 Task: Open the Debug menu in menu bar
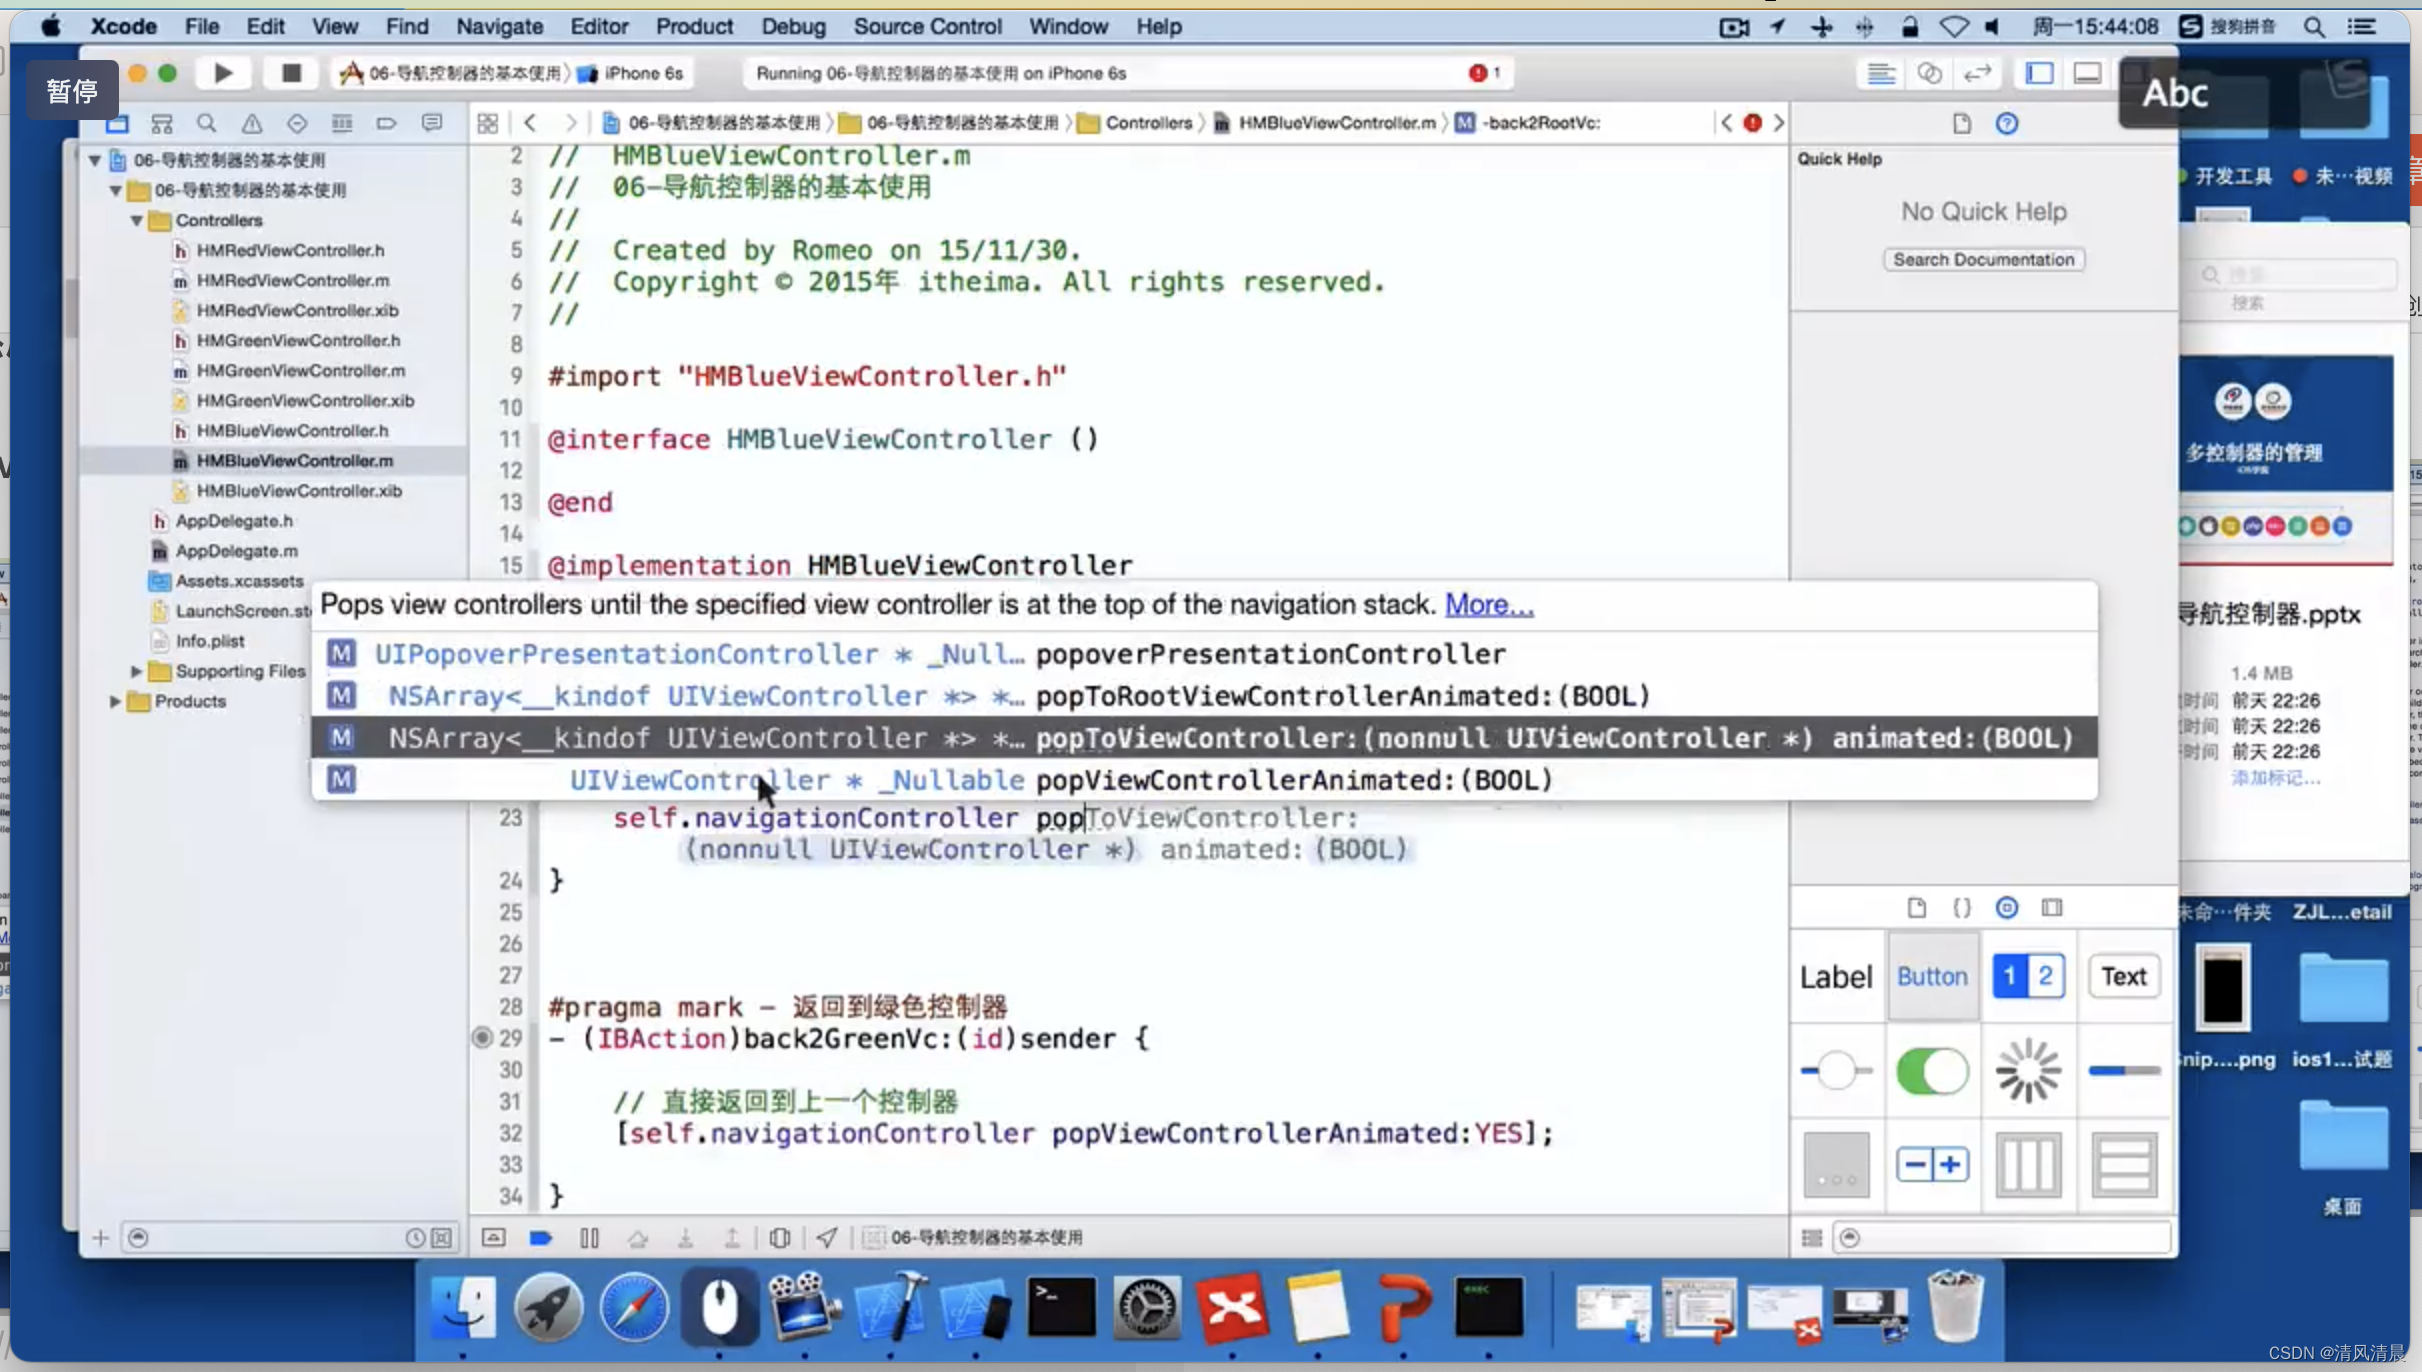793,27
